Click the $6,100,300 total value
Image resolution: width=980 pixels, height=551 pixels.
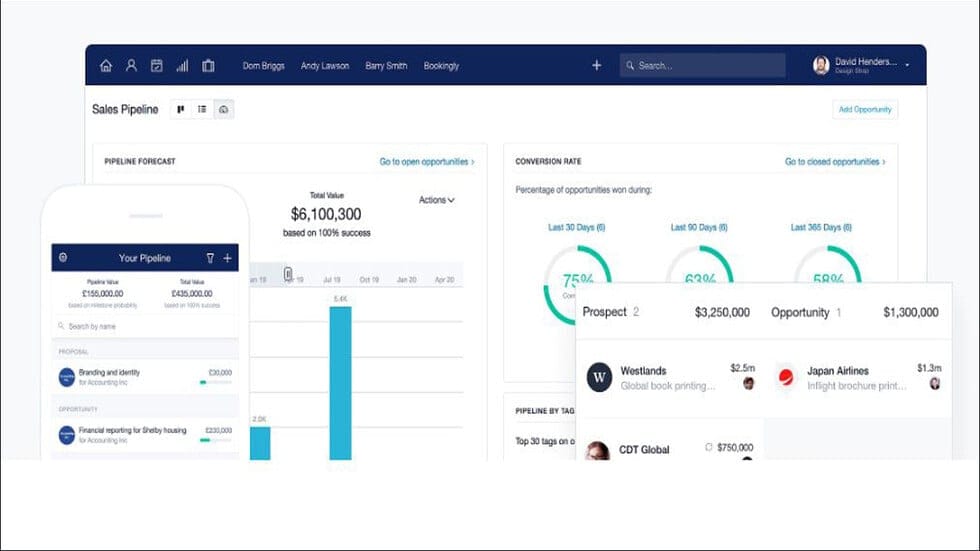click(x=326, y=214)
